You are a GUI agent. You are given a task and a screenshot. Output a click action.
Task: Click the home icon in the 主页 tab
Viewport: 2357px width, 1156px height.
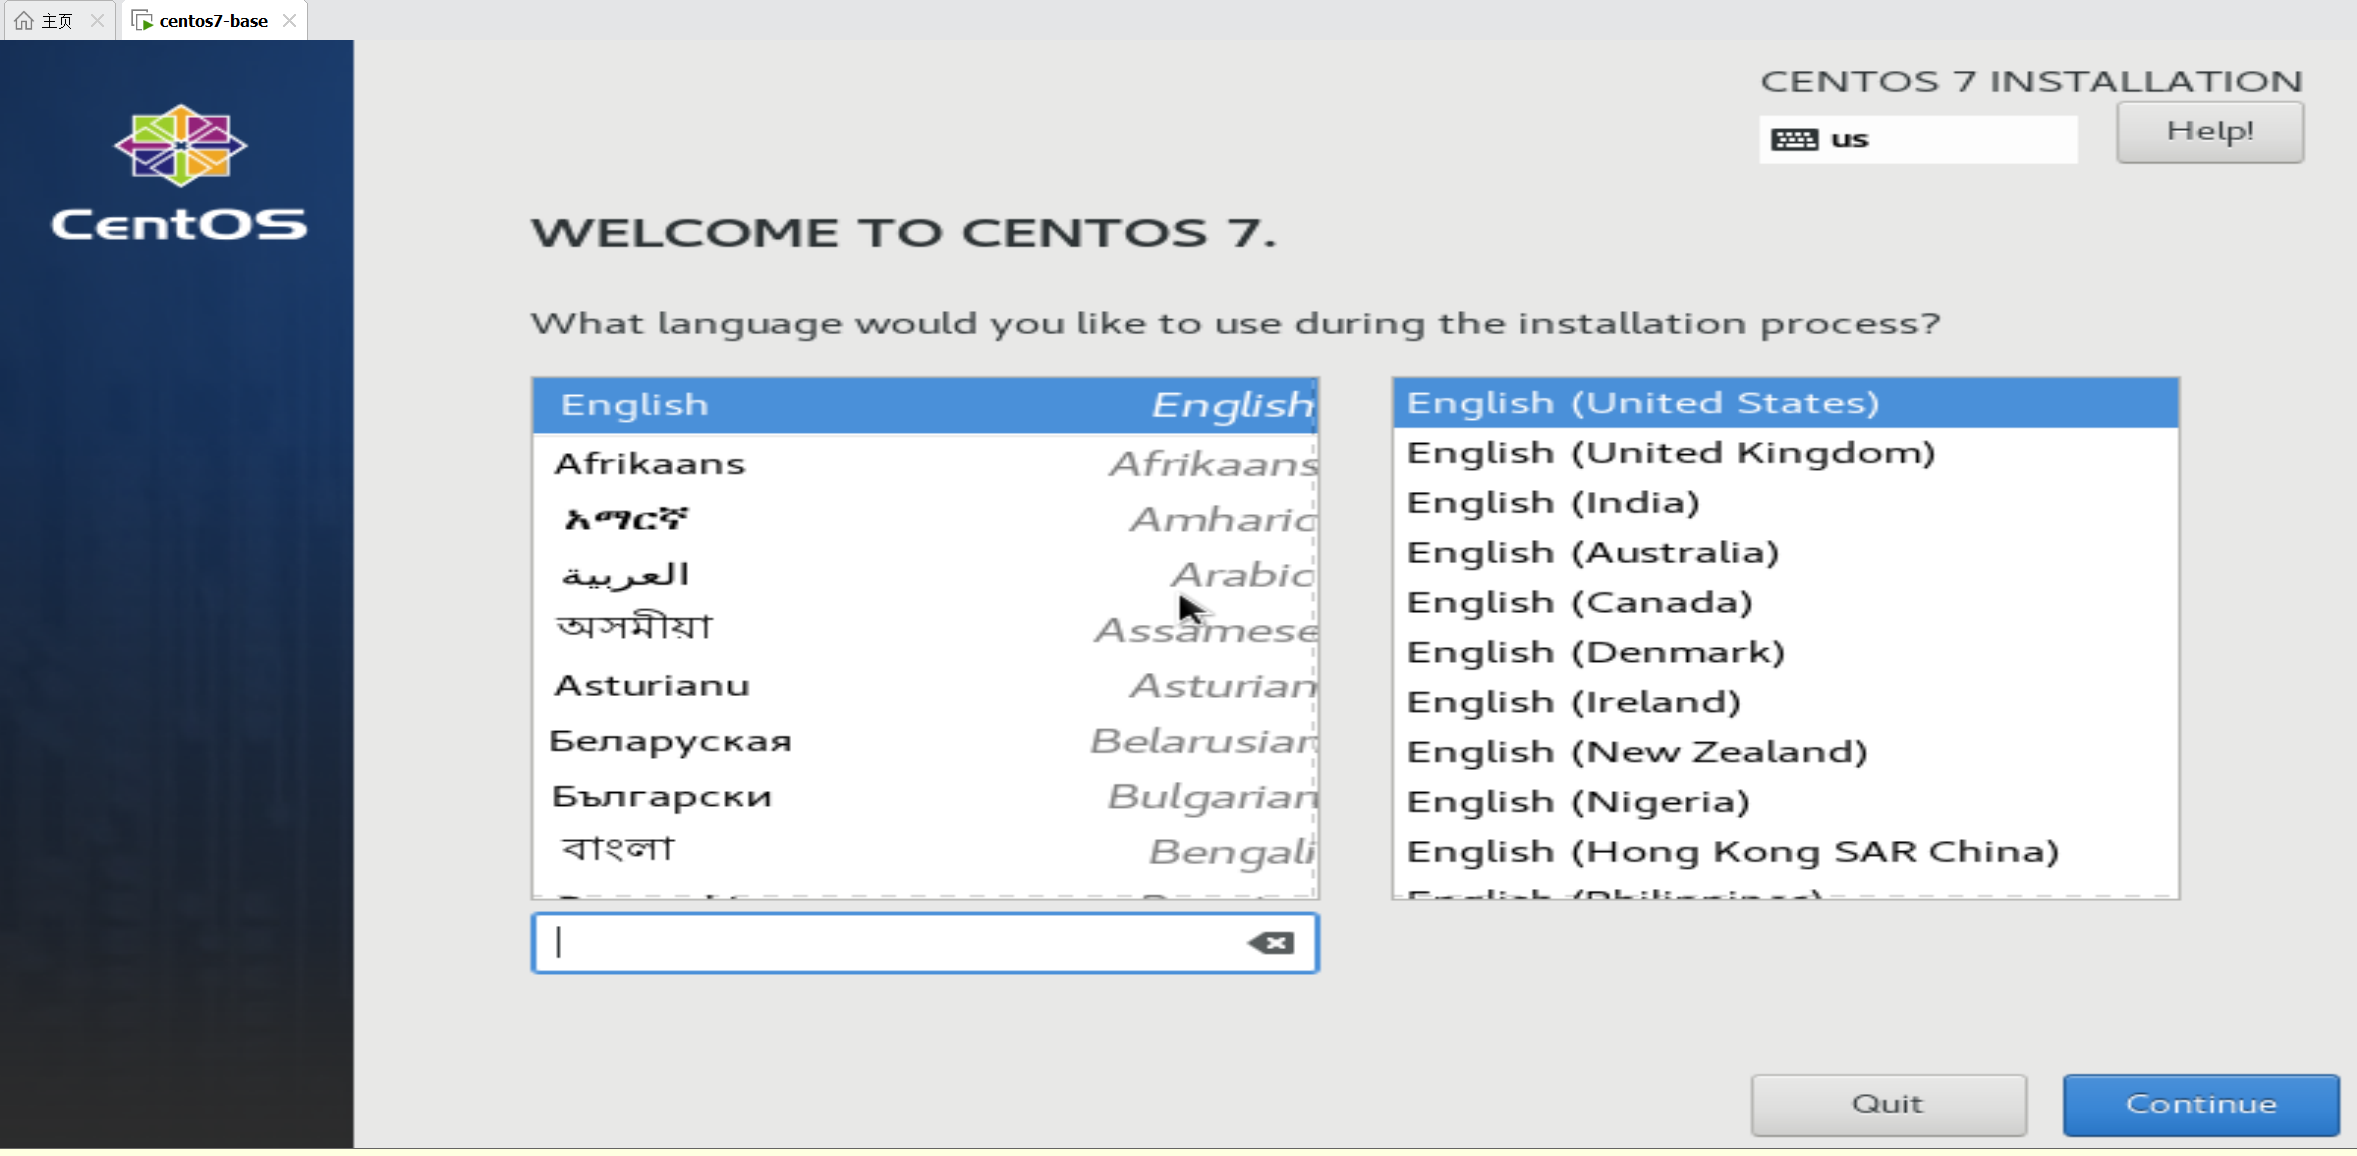pyautogui.click(x=23, y=20)
